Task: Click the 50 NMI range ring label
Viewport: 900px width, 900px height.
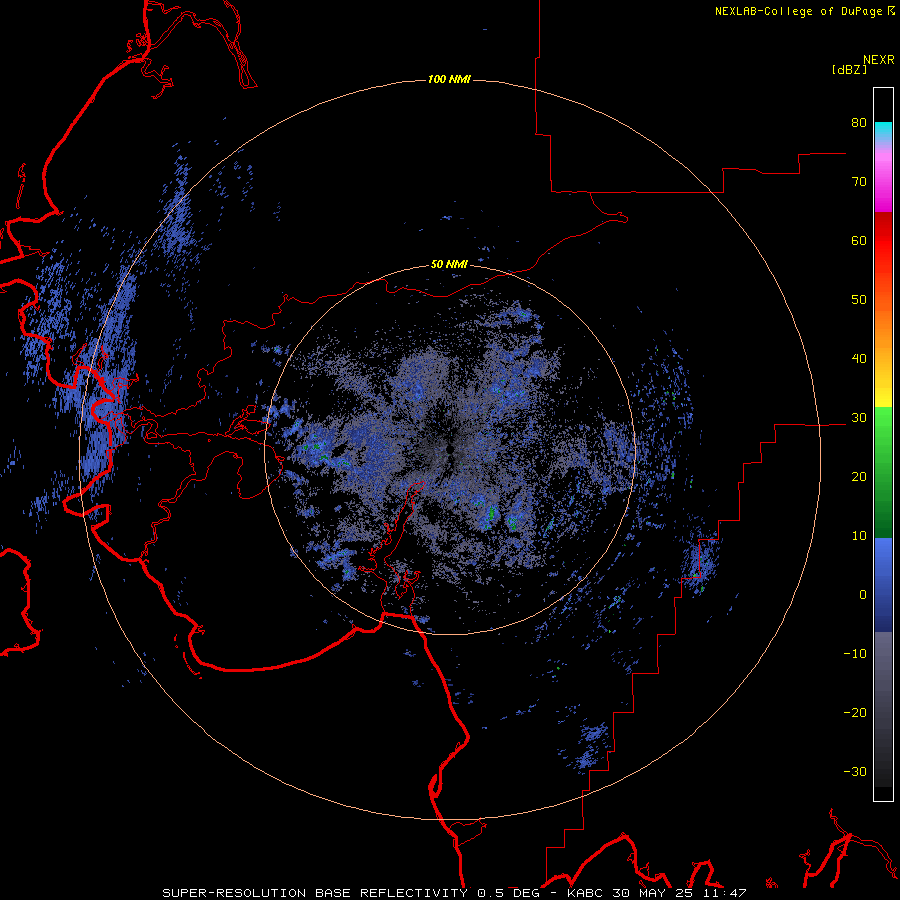Action: pyautogui.click(x=449, y=265)
